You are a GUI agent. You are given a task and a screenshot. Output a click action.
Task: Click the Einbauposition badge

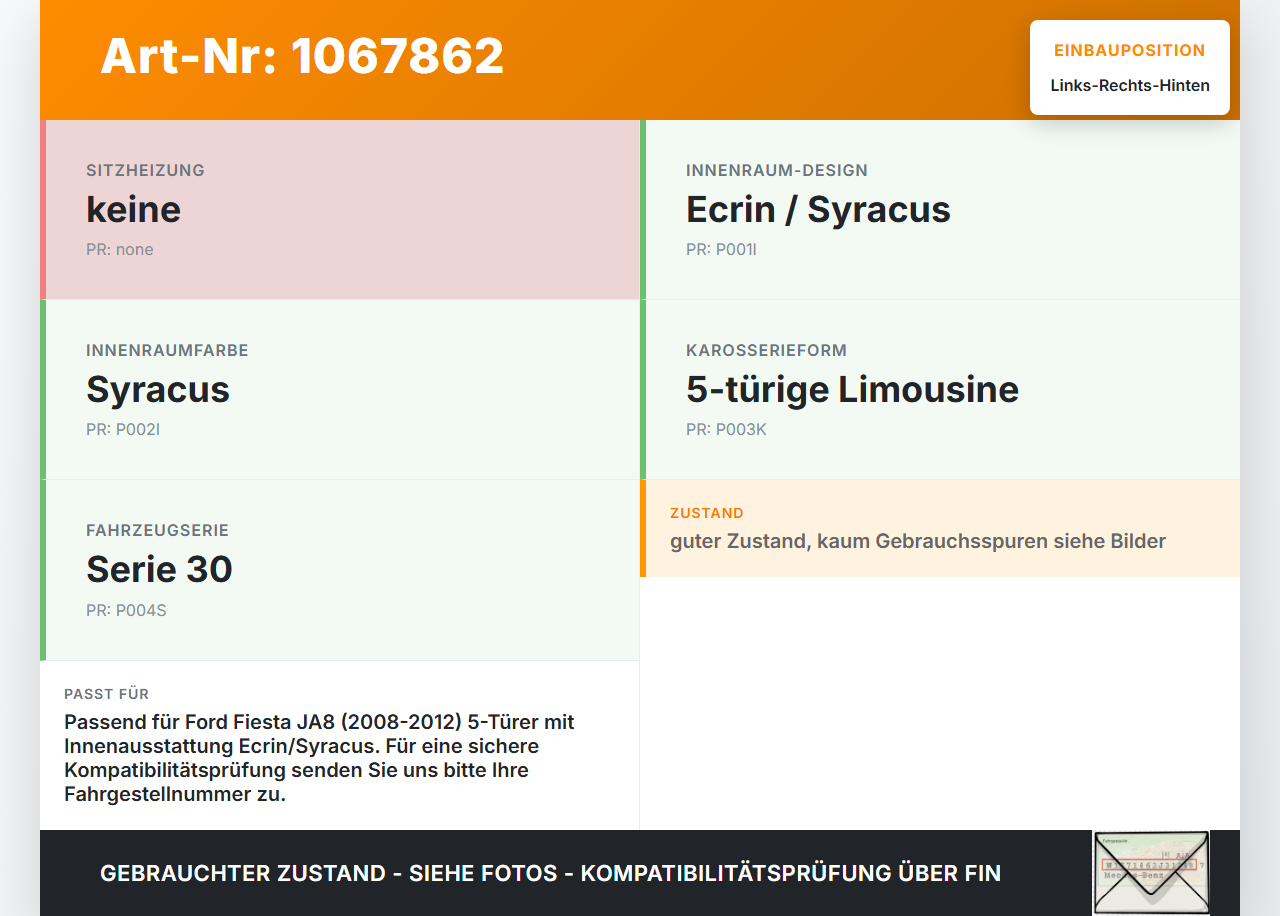point(1130,68)
